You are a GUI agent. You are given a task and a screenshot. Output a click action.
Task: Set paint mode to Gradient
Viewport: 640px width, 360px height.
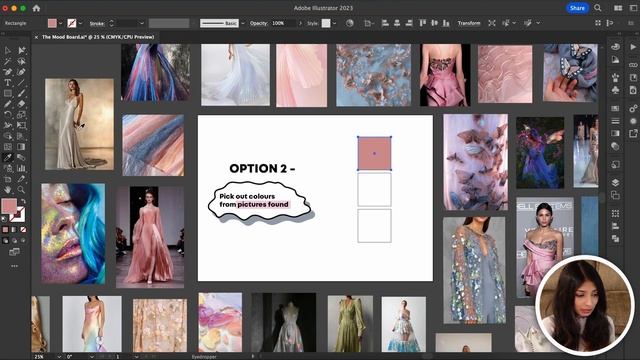[15, 230]
